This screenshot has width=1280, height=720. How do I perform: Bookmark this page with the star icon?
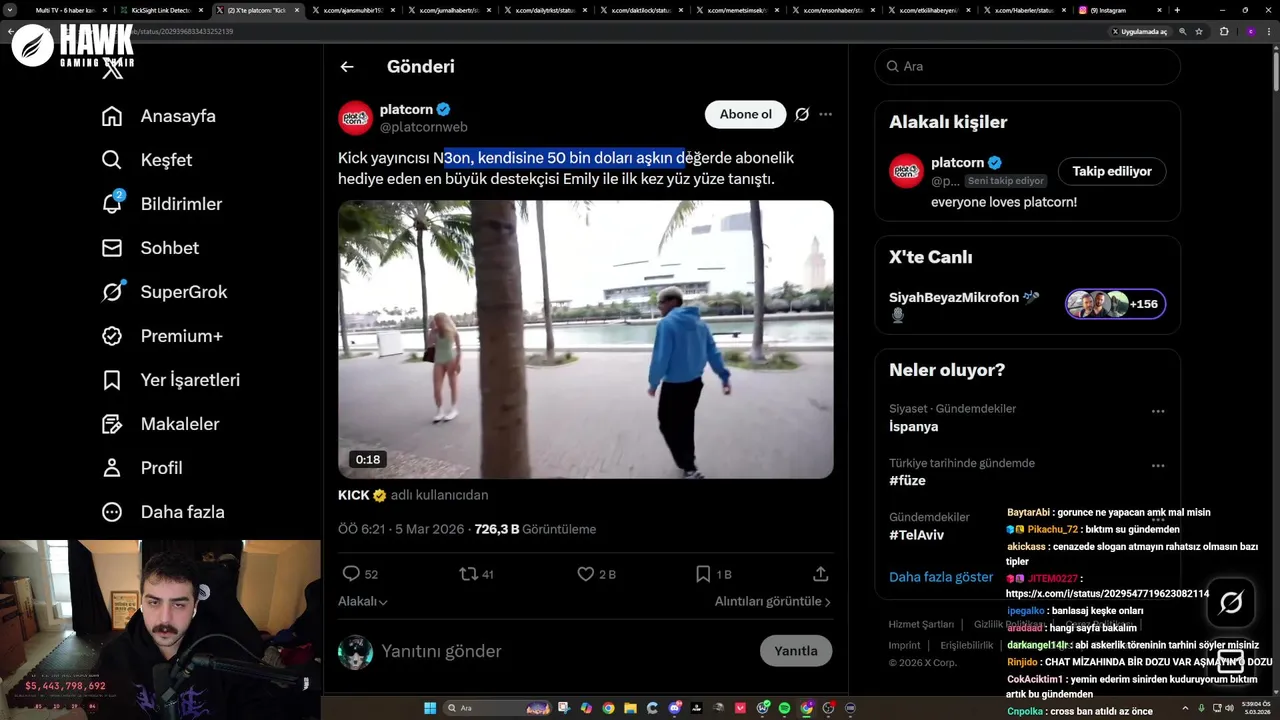coord(1199,31)
